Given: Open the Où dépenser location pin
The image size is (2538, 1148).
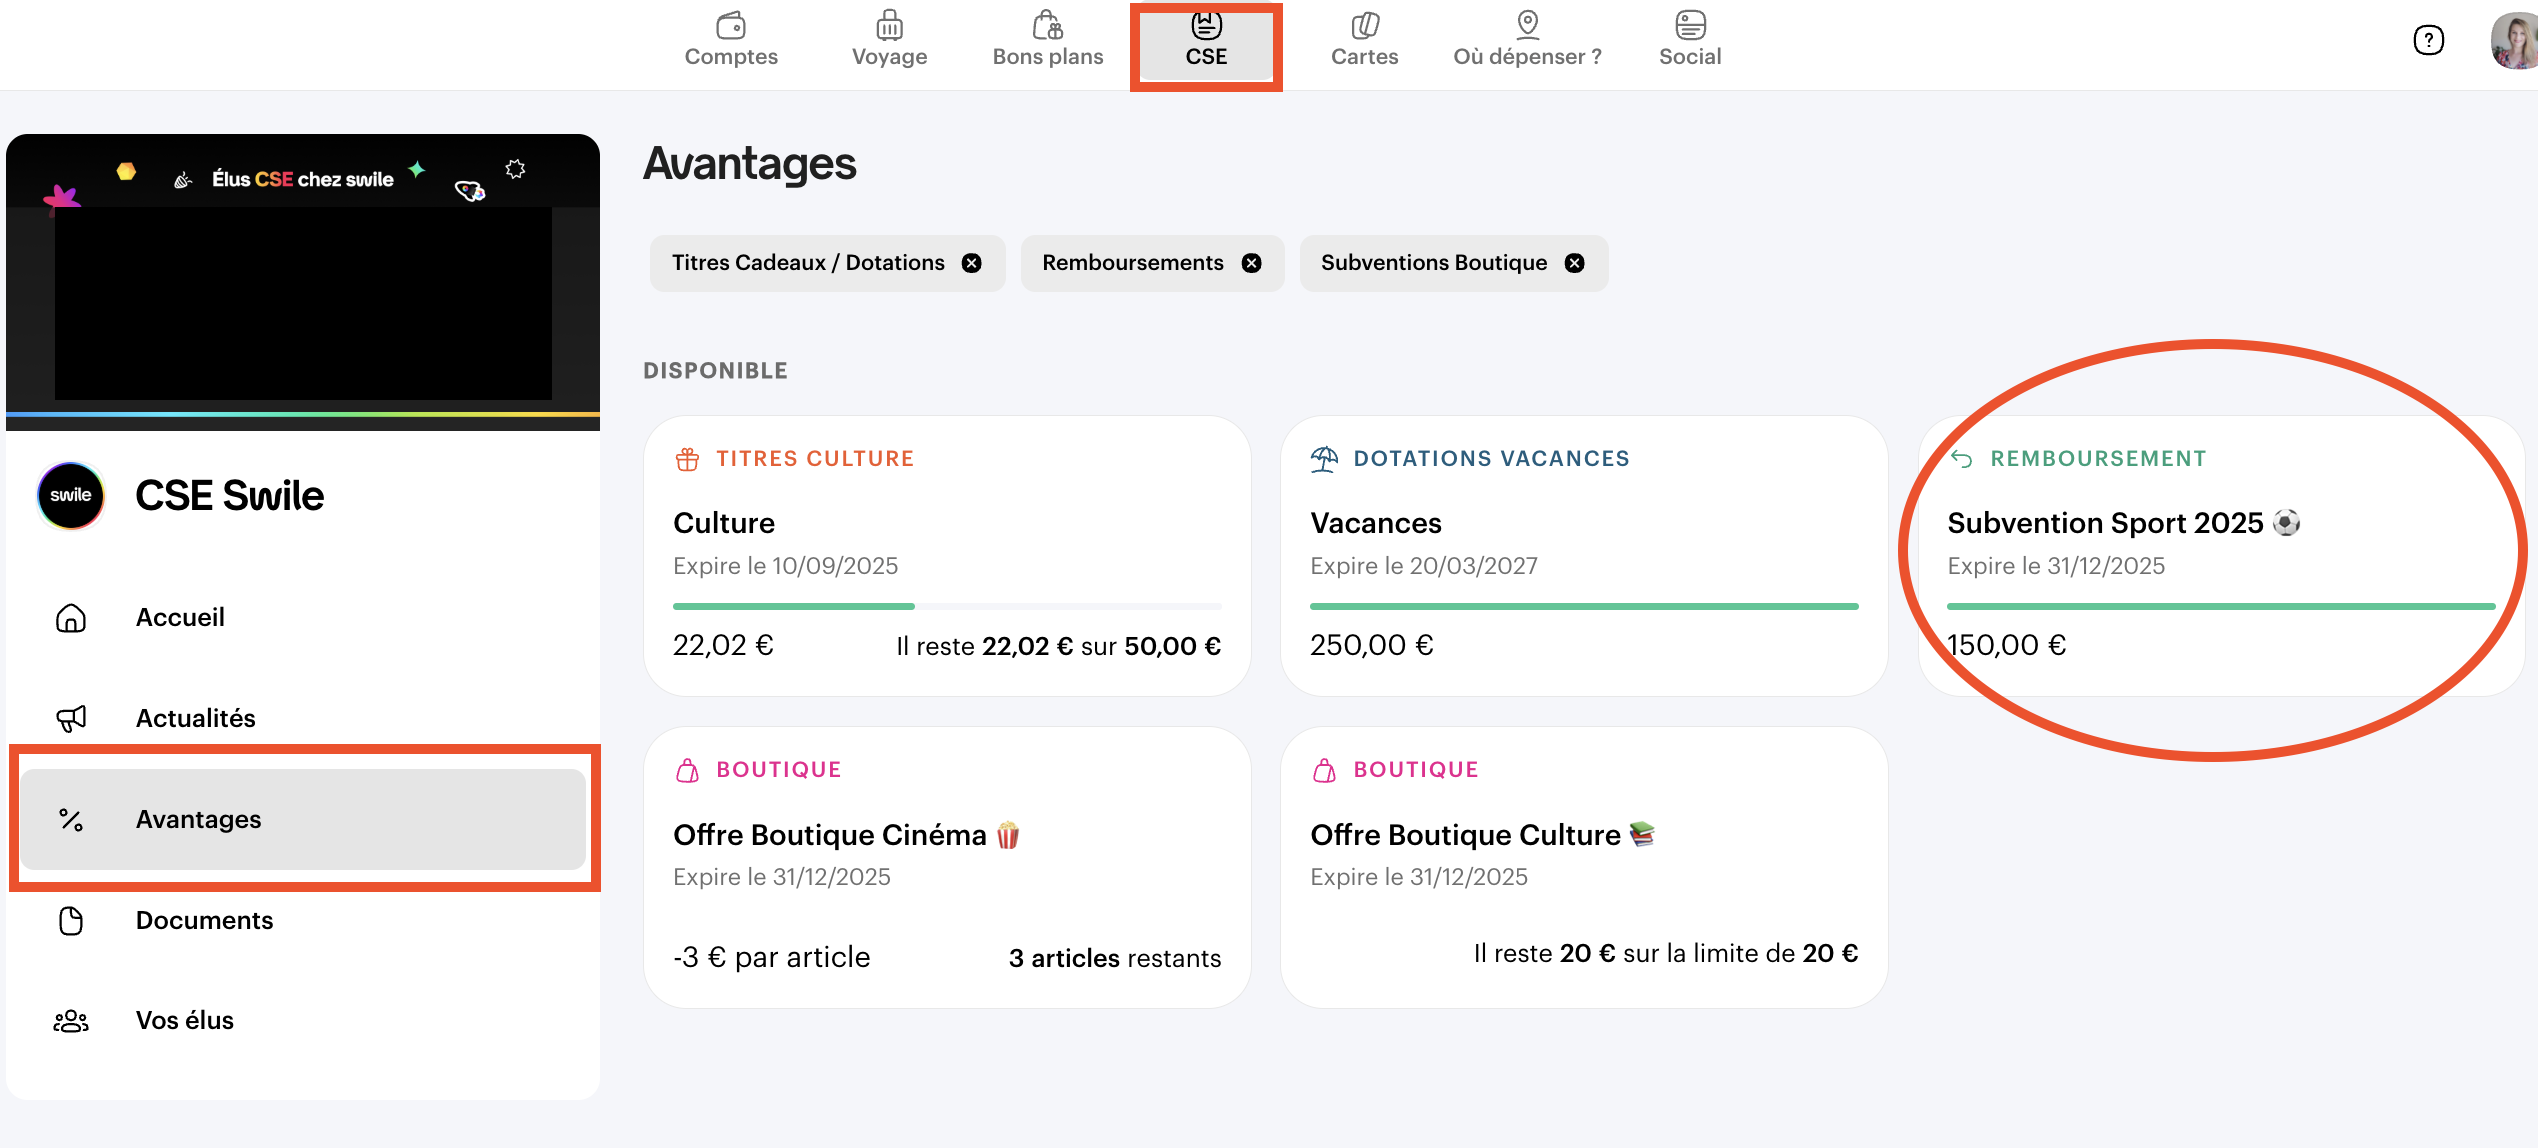Looking at the screenshot, I should [1527, 25].
